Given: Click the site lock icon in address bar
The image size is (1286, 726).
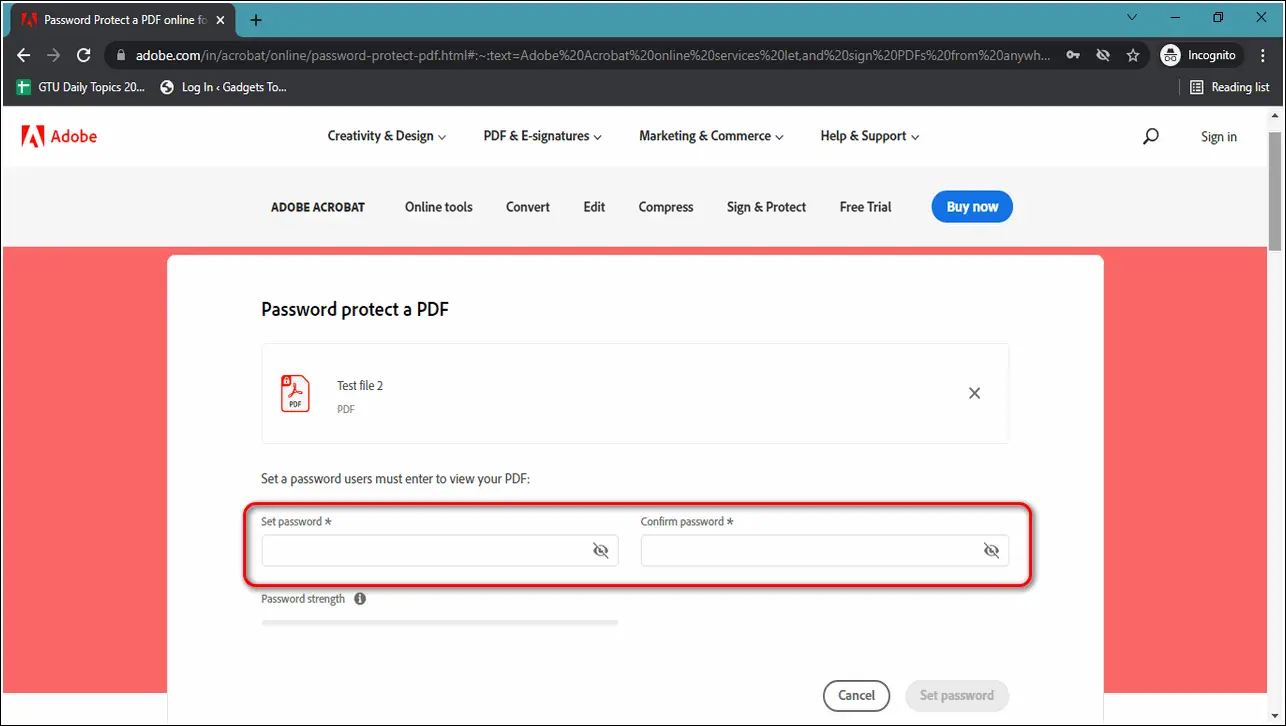Looking at the screenshot, I should [x=120, y=55].
